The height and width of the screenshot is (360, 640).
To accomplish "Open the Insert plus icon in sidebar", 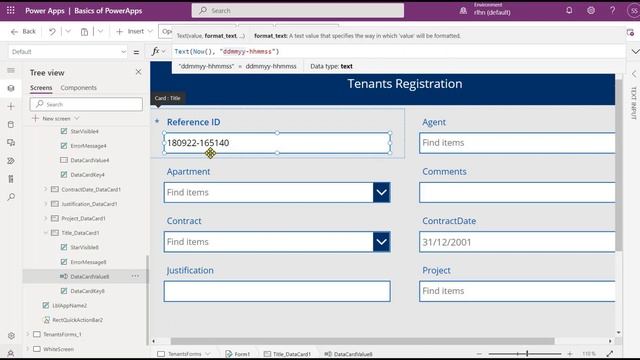I will pos(11,107).
